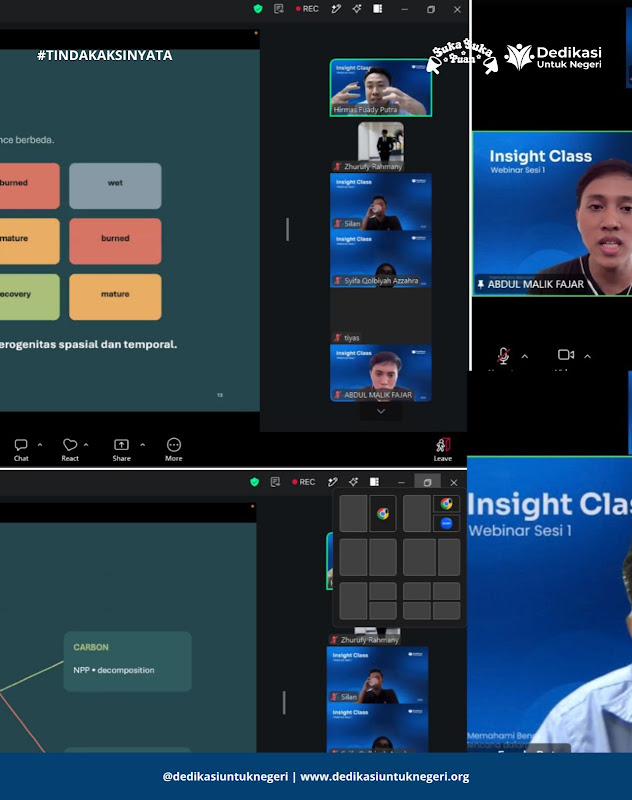Click 'NPP • decomposition' text
This screenshot has height=800, width=632.
114,670
